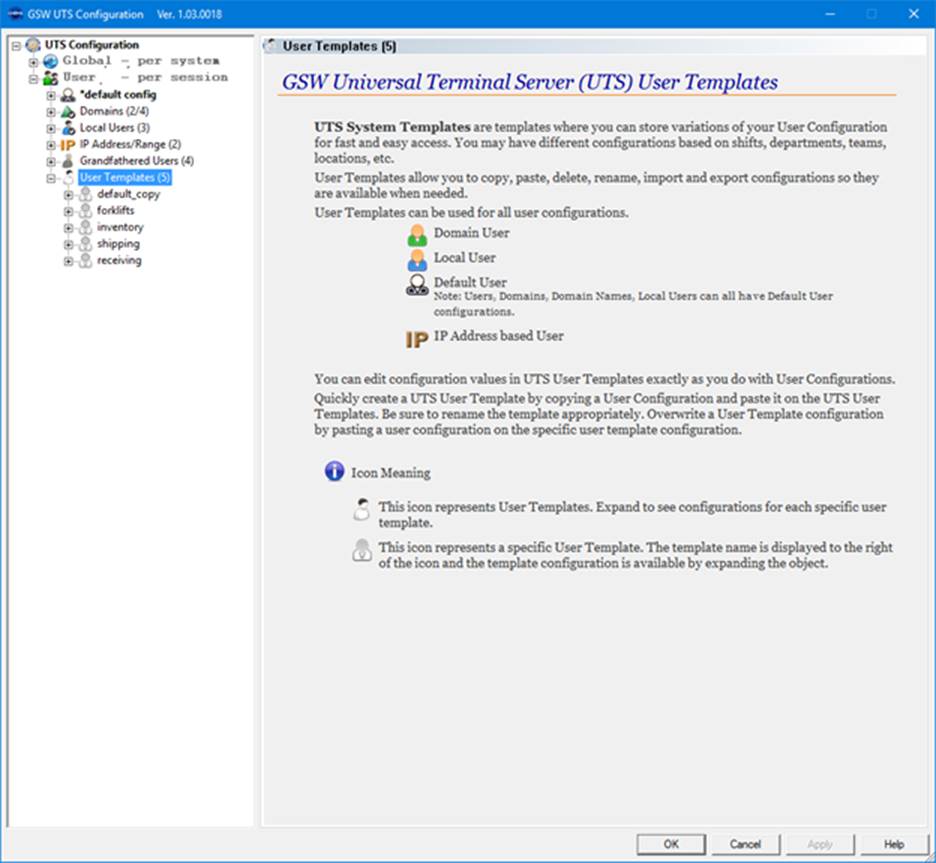This screenshot has width=936, height=863.
Task: Click the Apply button
Action: pyautogui.click(x=820, y=844)
